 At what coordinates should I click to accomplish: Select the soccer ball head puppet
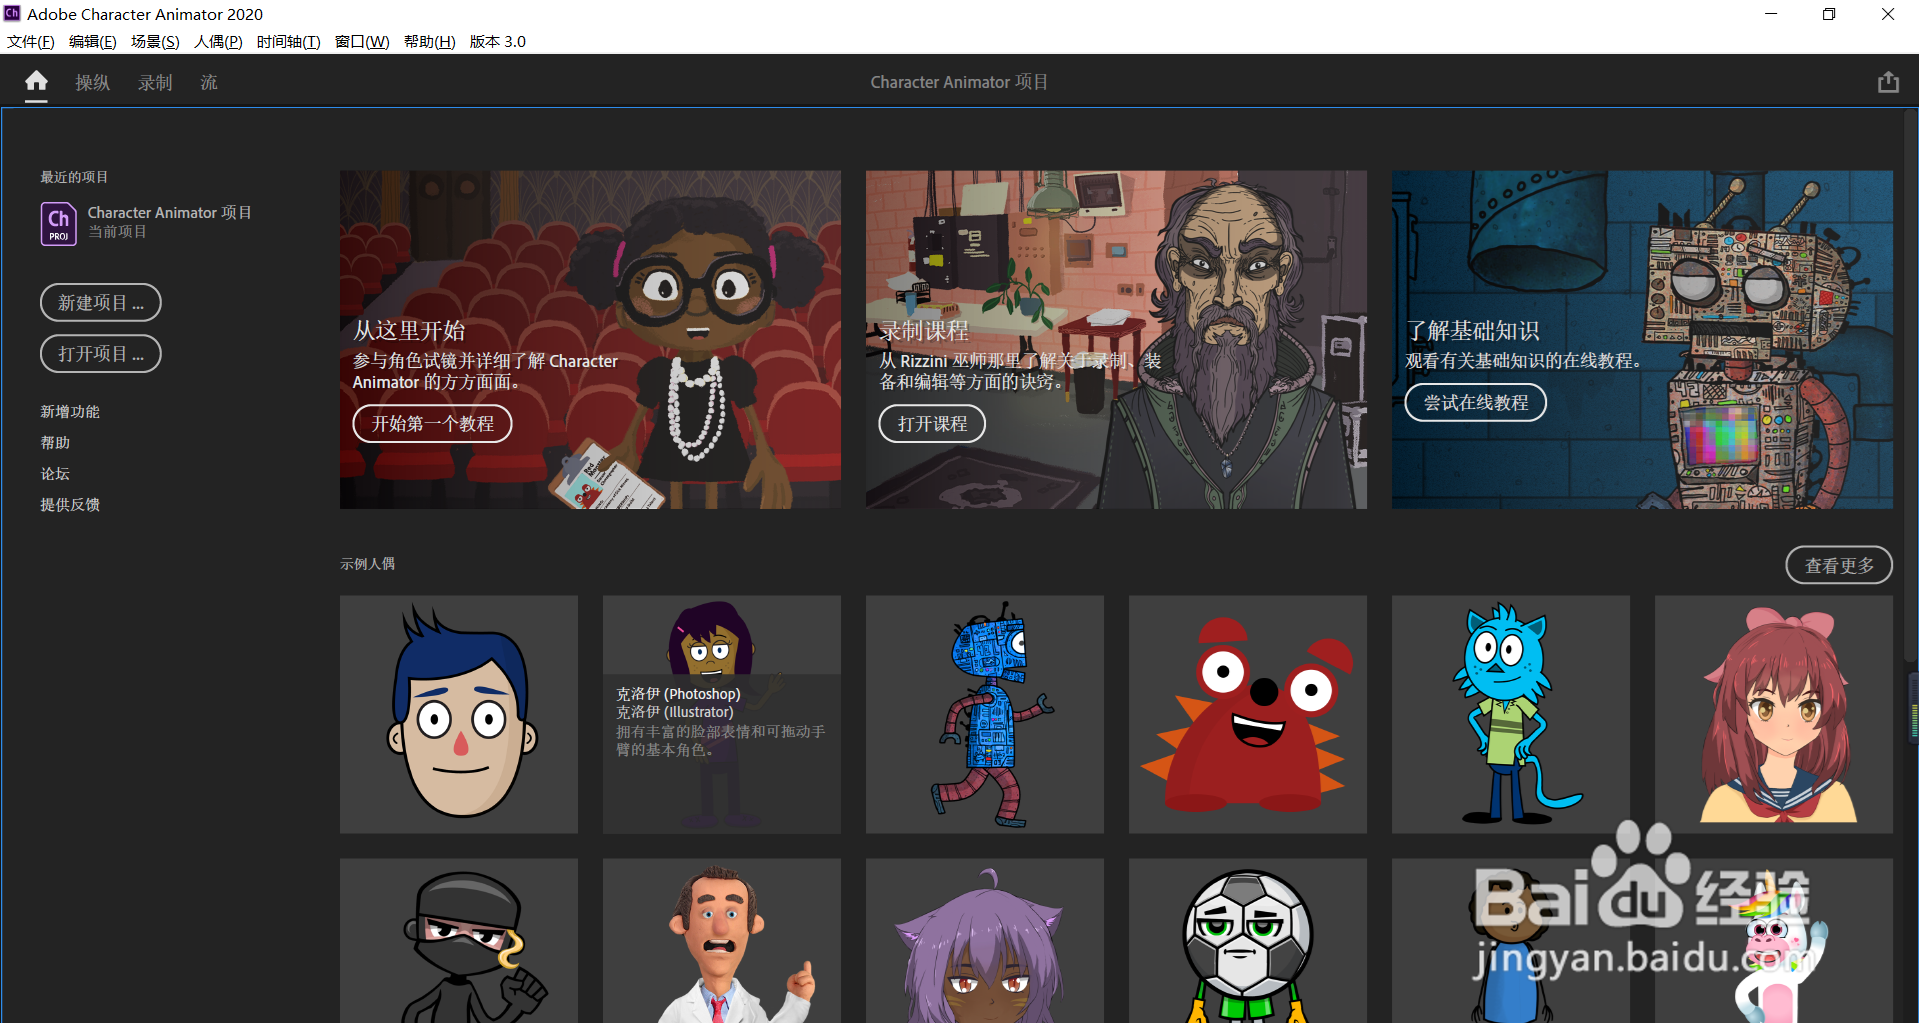point(1248,940)
